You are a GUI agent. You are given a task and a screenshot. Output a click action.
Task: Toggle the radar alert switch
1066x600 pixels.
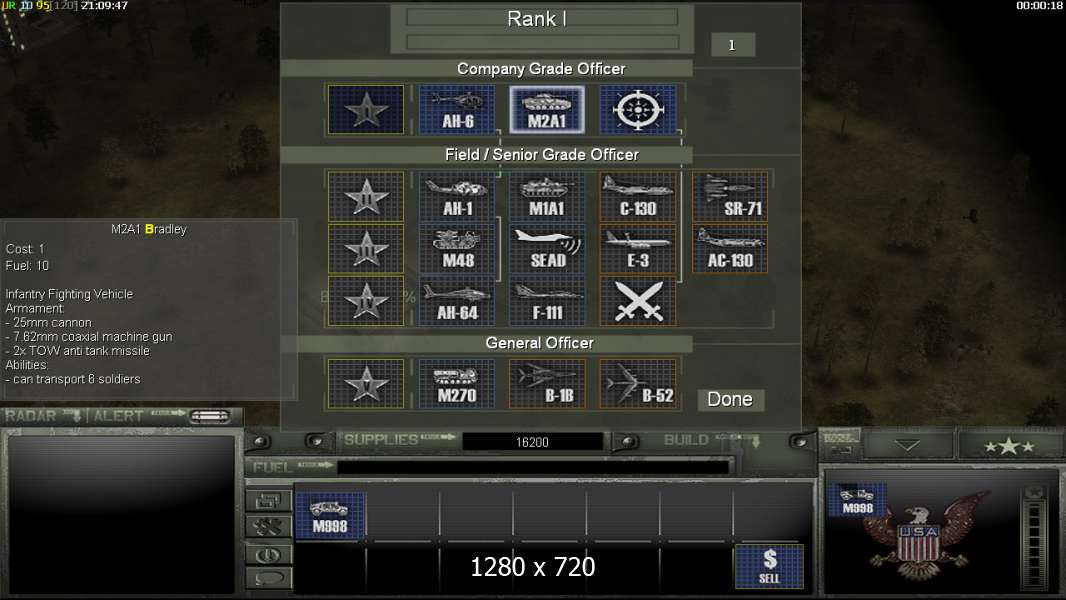tap(209, 416)
